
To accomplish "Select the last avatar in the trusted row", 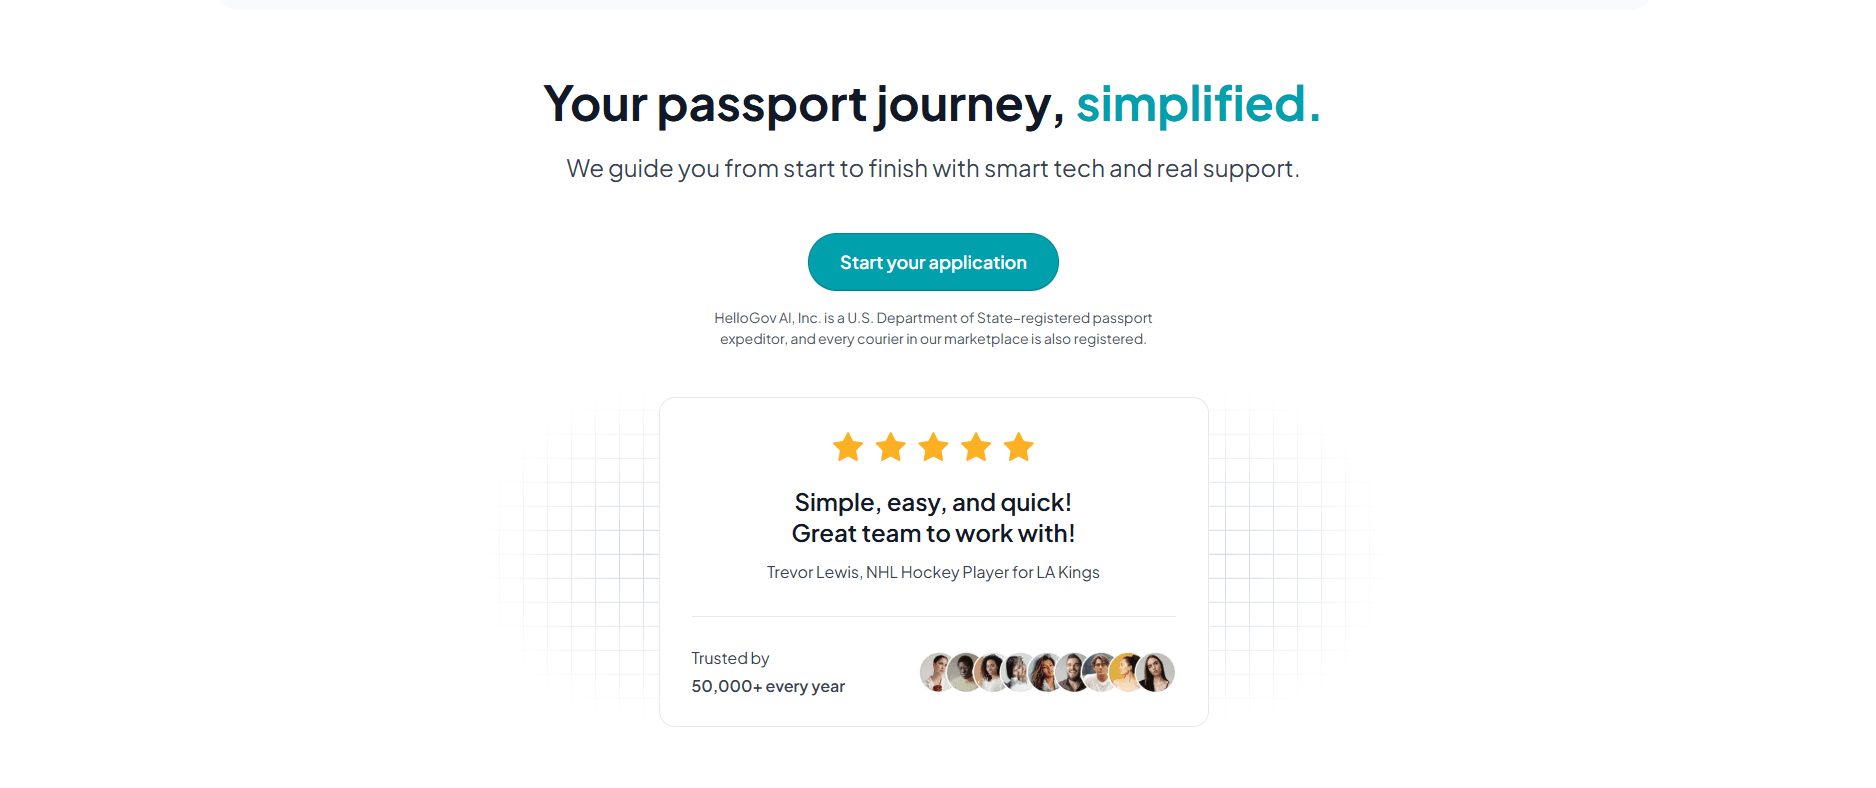I will click(x=1157, y=672).
